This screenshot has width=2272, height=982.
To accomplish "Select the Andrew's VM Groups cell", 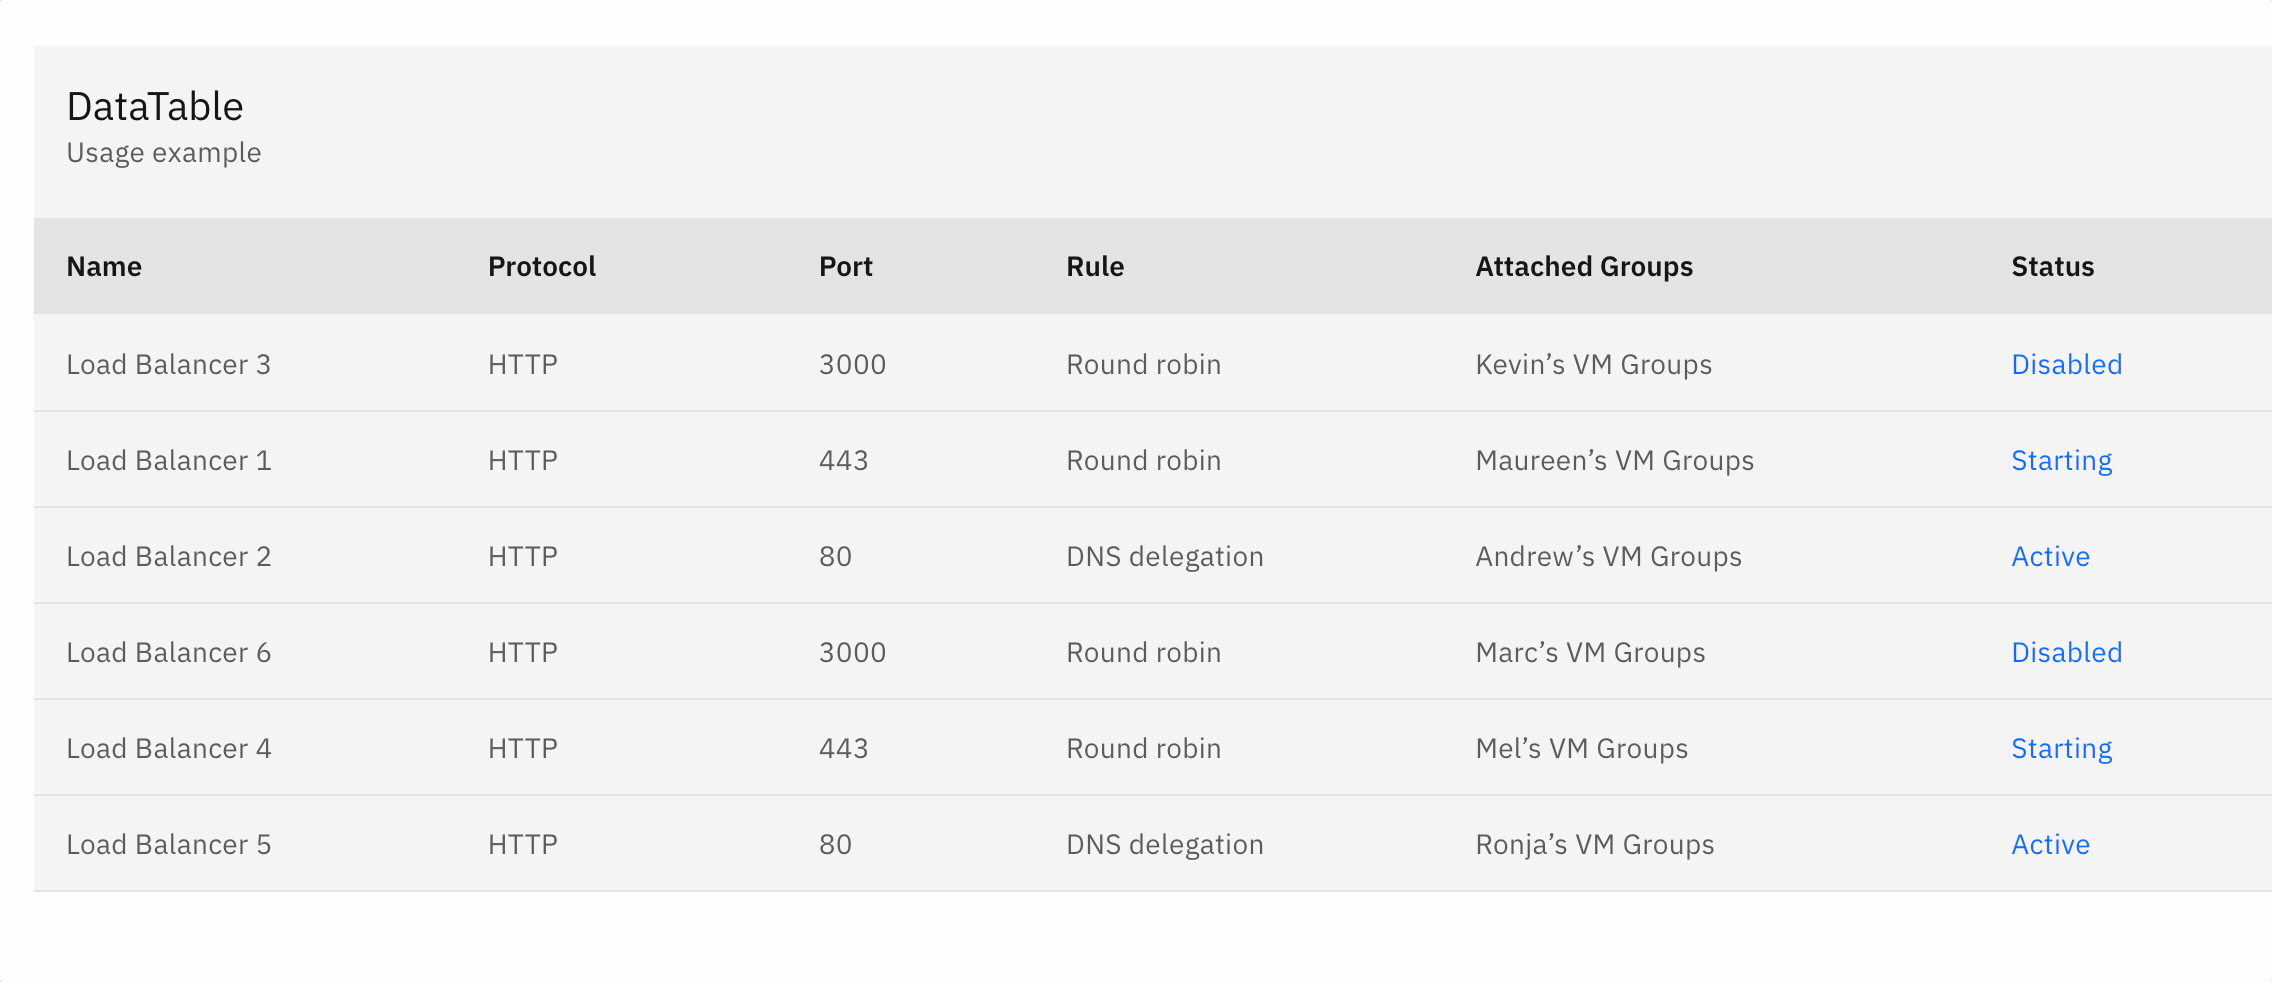I will pyautogui.click(x=1608, y=556).
